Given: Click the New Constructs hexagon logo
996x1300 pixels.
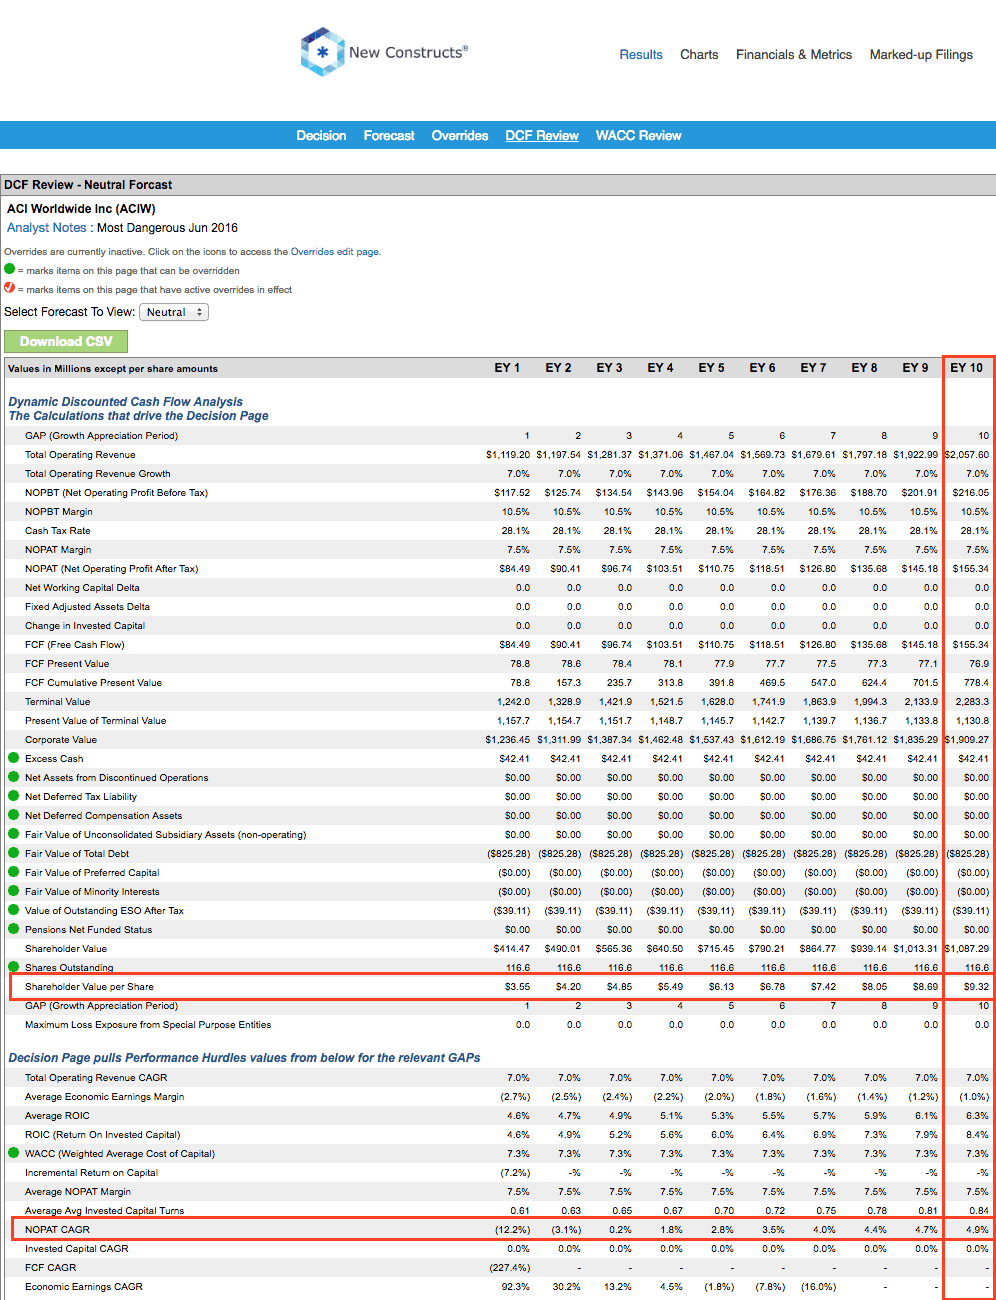Looking at the screenshot, I should click(322, 52).
